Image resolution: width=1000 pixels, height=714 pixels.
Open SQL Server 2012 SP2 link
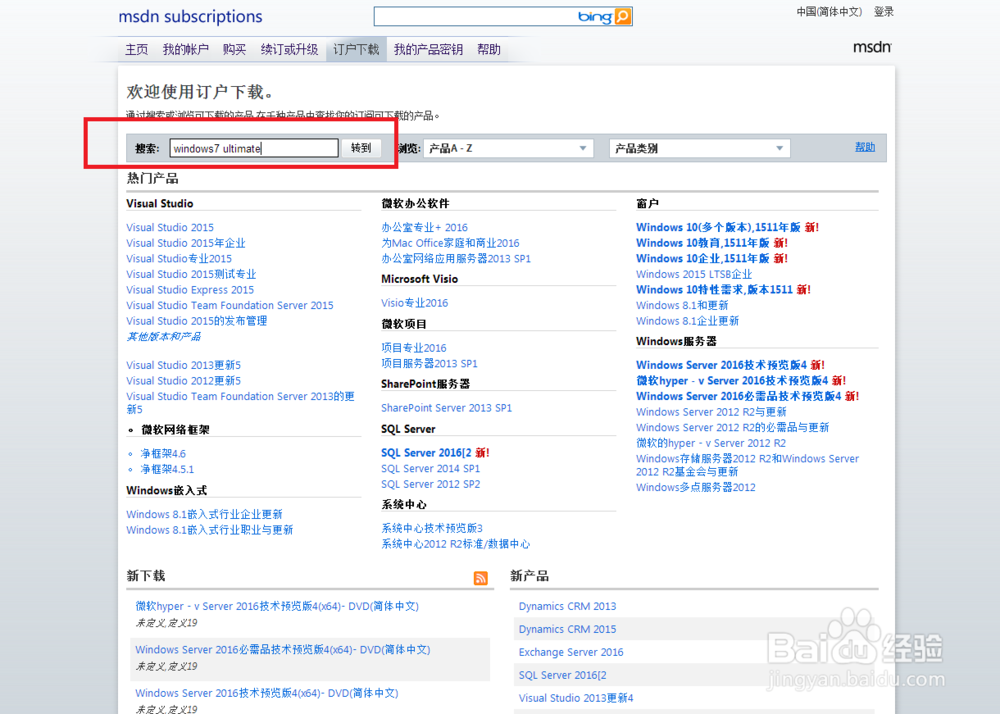point(430,484)
